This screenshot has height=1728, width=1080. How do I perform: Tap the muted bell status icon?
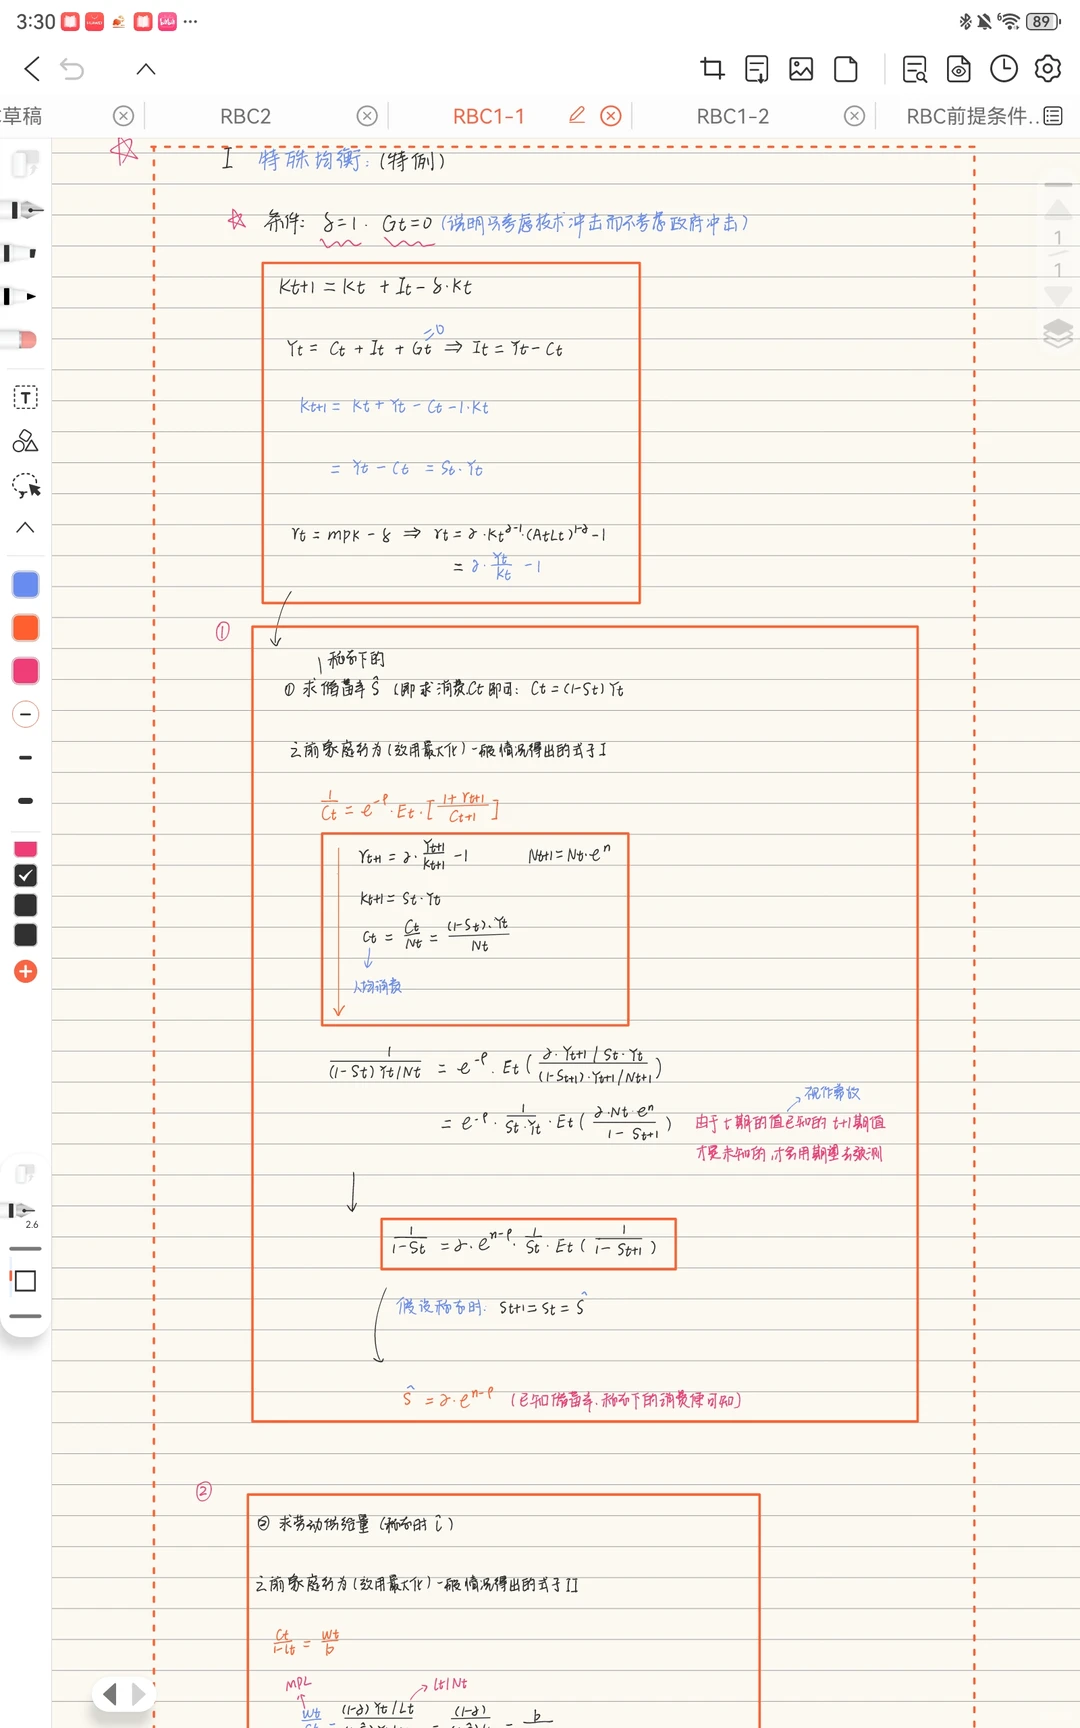click(985, 21)
